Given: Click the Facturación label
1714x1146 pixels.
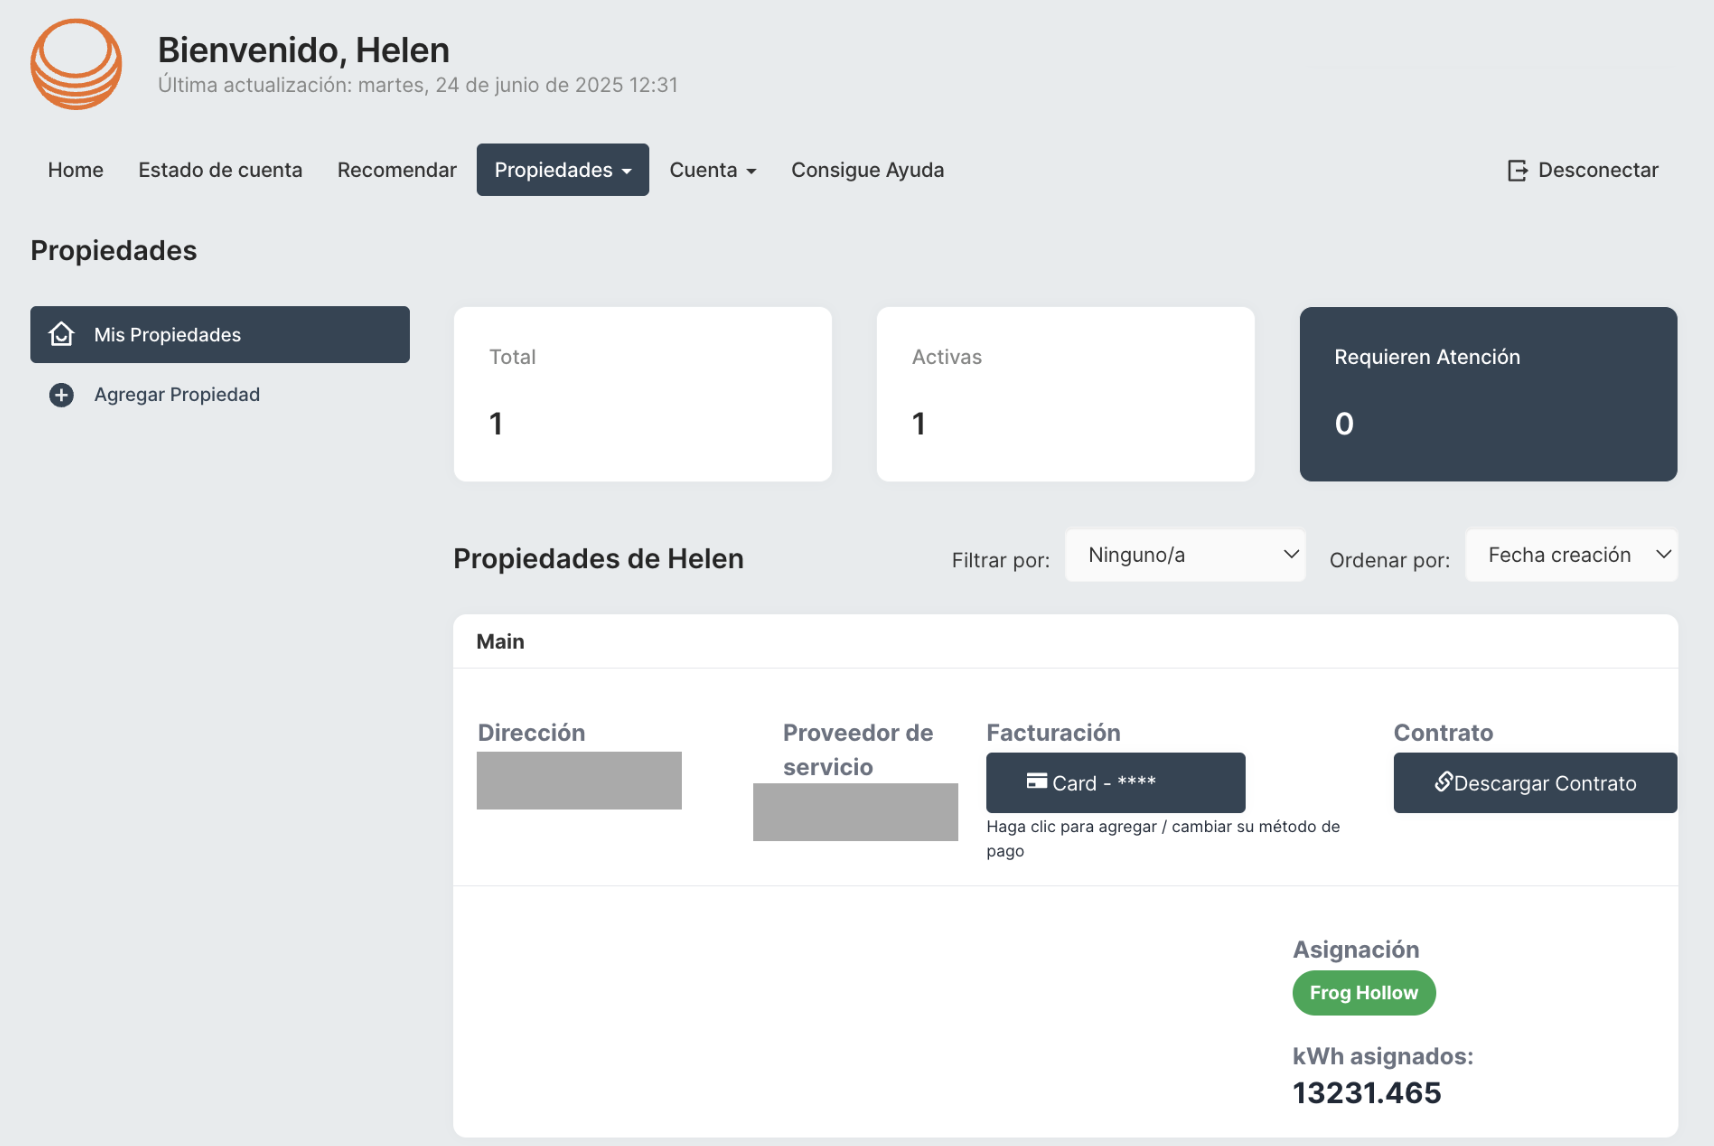Looking at the screenshot, I should 1054,733.
